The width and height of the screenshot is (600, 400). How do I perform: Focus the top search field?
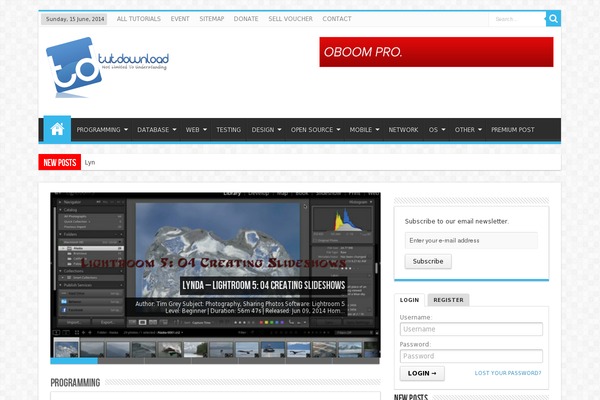pyautogui.click(x=517, y=19)
